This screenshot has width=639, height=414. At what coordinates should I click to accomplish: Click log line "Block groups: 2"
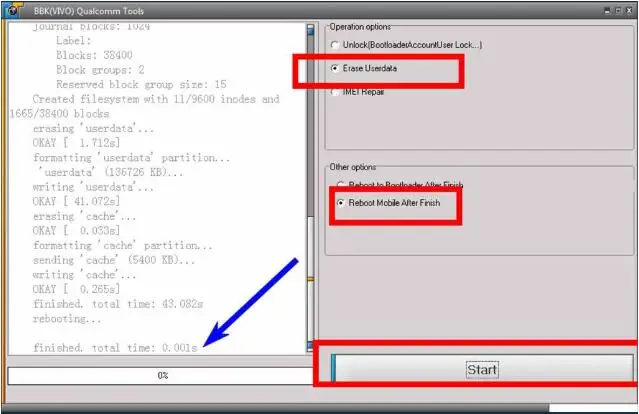[100, 70]
